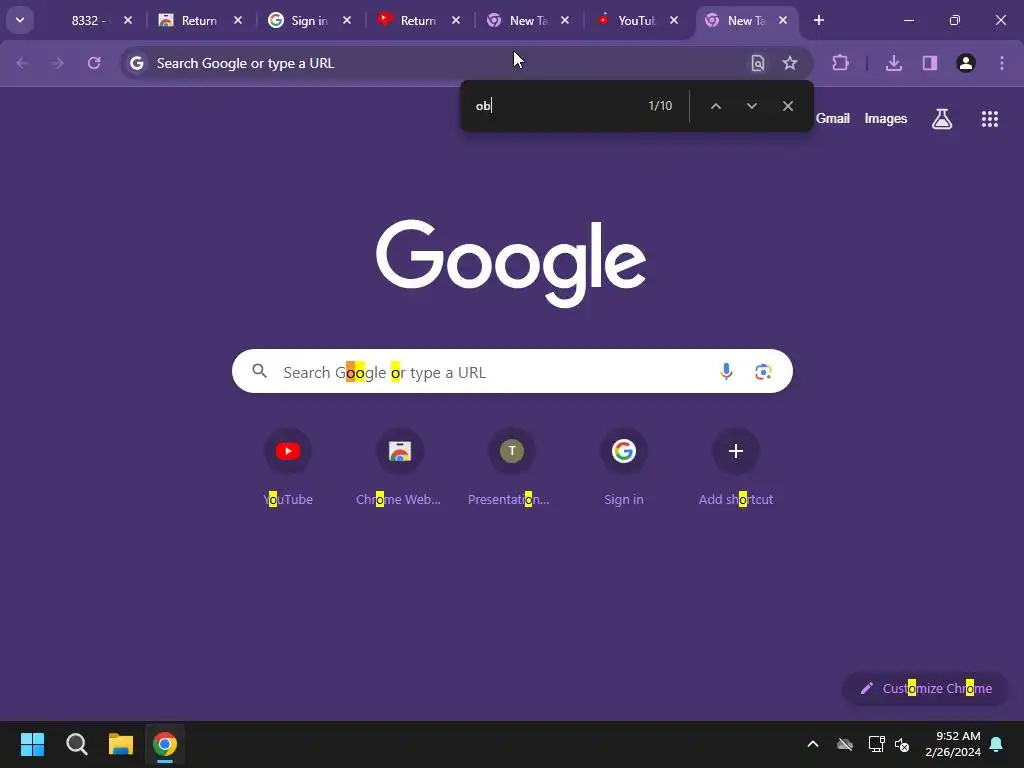1024x768 pixels.
Task: Toggle the side panel icon
Action: 930,63
